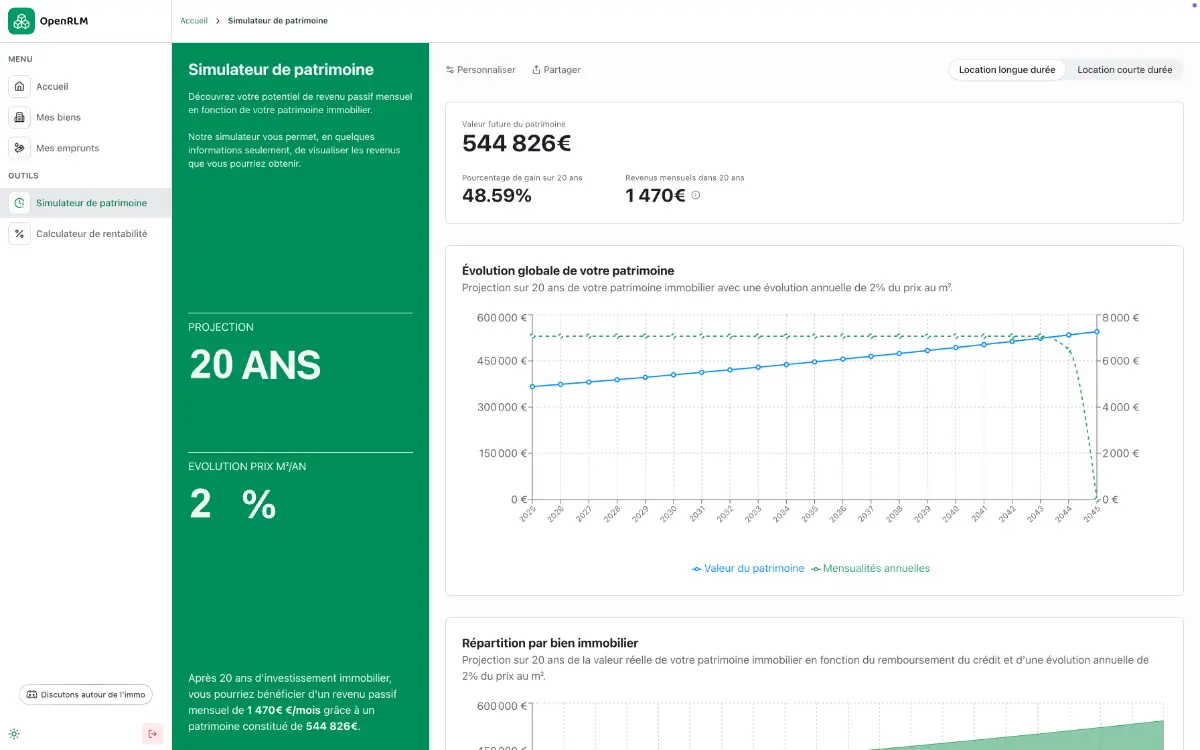Open Mes emprunts loans icon
This screenshot has height=750, width=1200.
tap(19, 148)
